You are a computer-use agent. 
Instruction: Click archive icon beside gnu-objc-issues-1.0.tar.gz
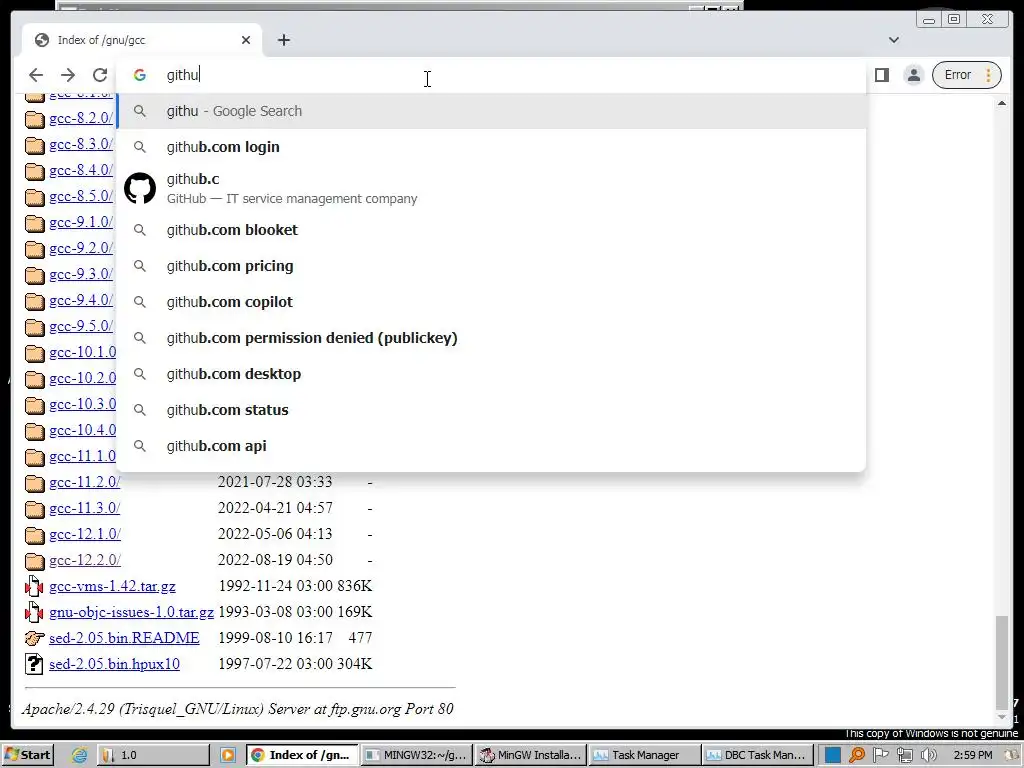[x=34, y=613]
